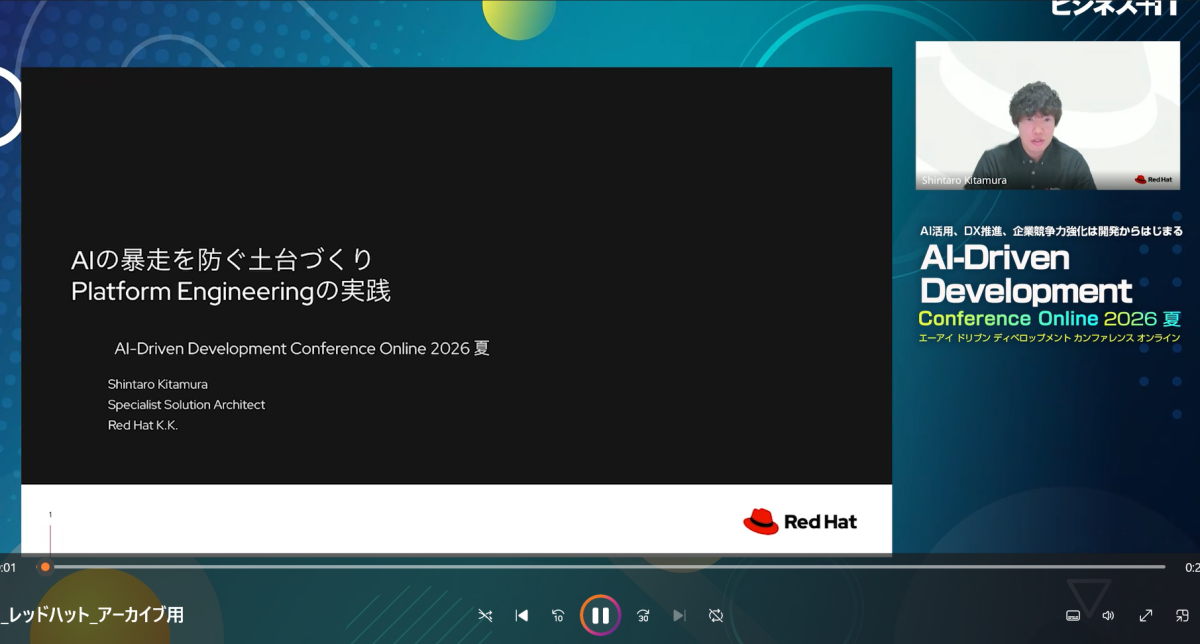Pause the video playback

pyautogui.click(x=600, y=615)
